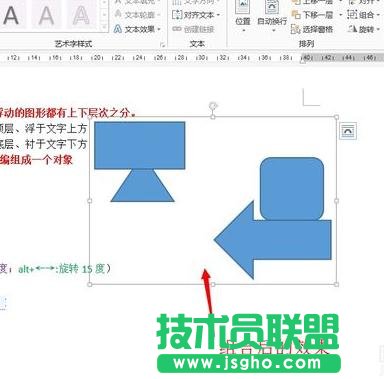This screenshot has width=384, height=379.
Task: Open the 位置 position dropdown
Action: [243, 16]
